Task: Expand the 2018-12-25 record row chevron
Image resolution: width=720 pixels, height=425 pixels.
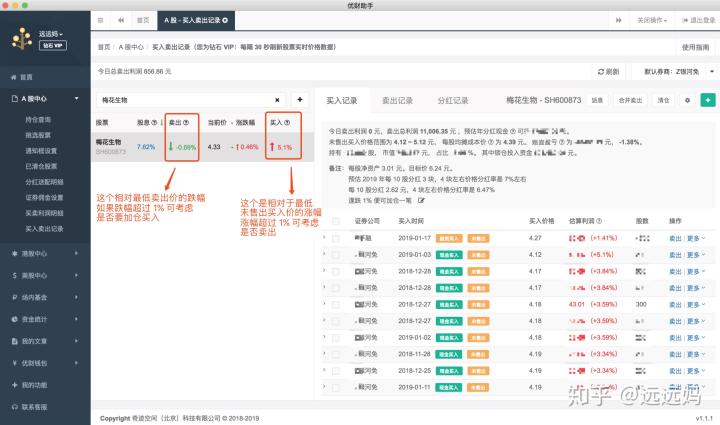Action: pos(324,370)
